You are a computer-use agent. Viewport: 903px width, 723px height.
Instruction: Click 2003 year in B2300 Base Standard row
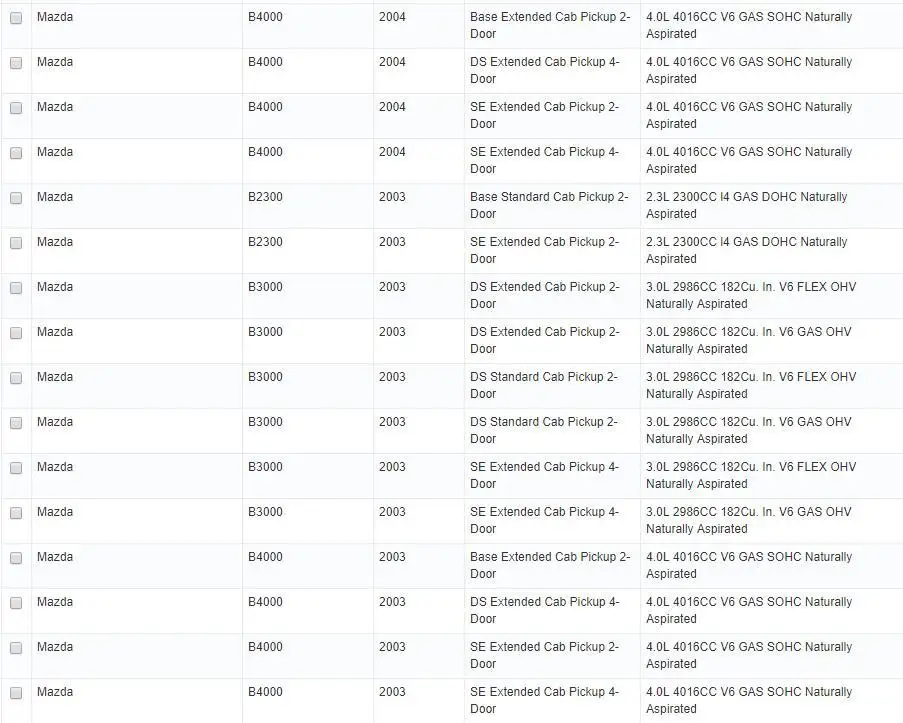[x=392, y=197]
